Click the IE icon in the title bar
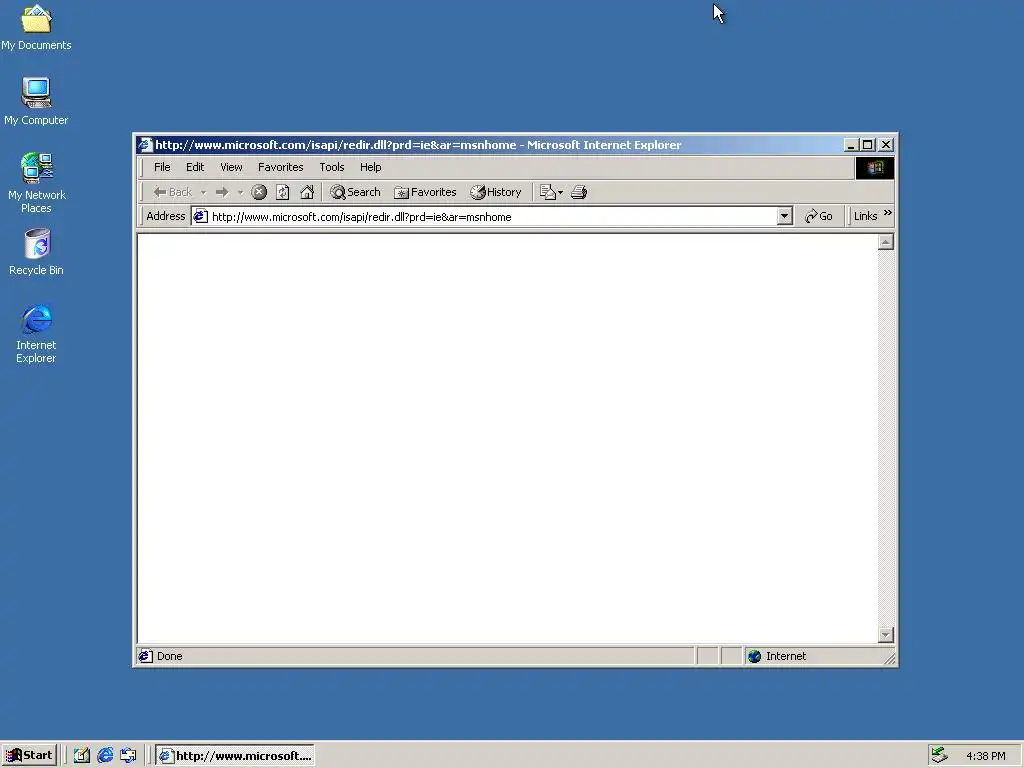The width and height of the screenshot is (1024, 768). [x=145, y=144]
